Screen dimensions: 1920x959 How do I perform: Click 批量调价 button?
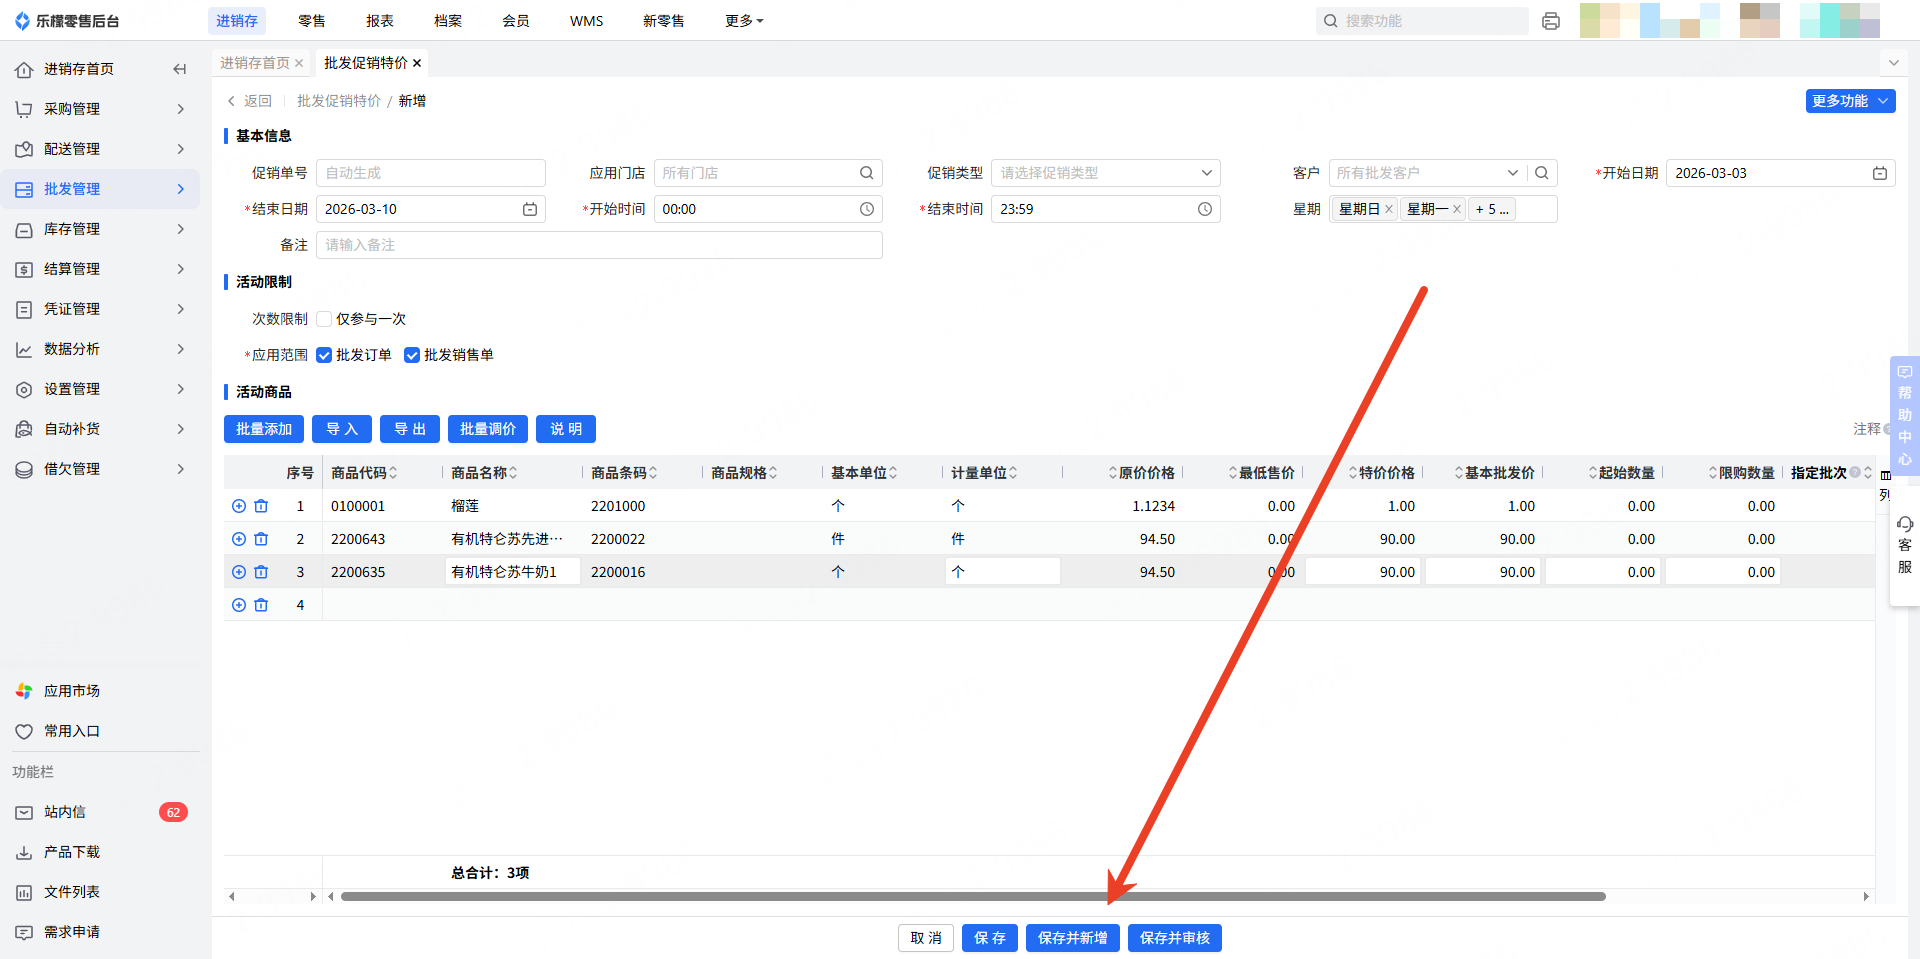tap(488, 429)
